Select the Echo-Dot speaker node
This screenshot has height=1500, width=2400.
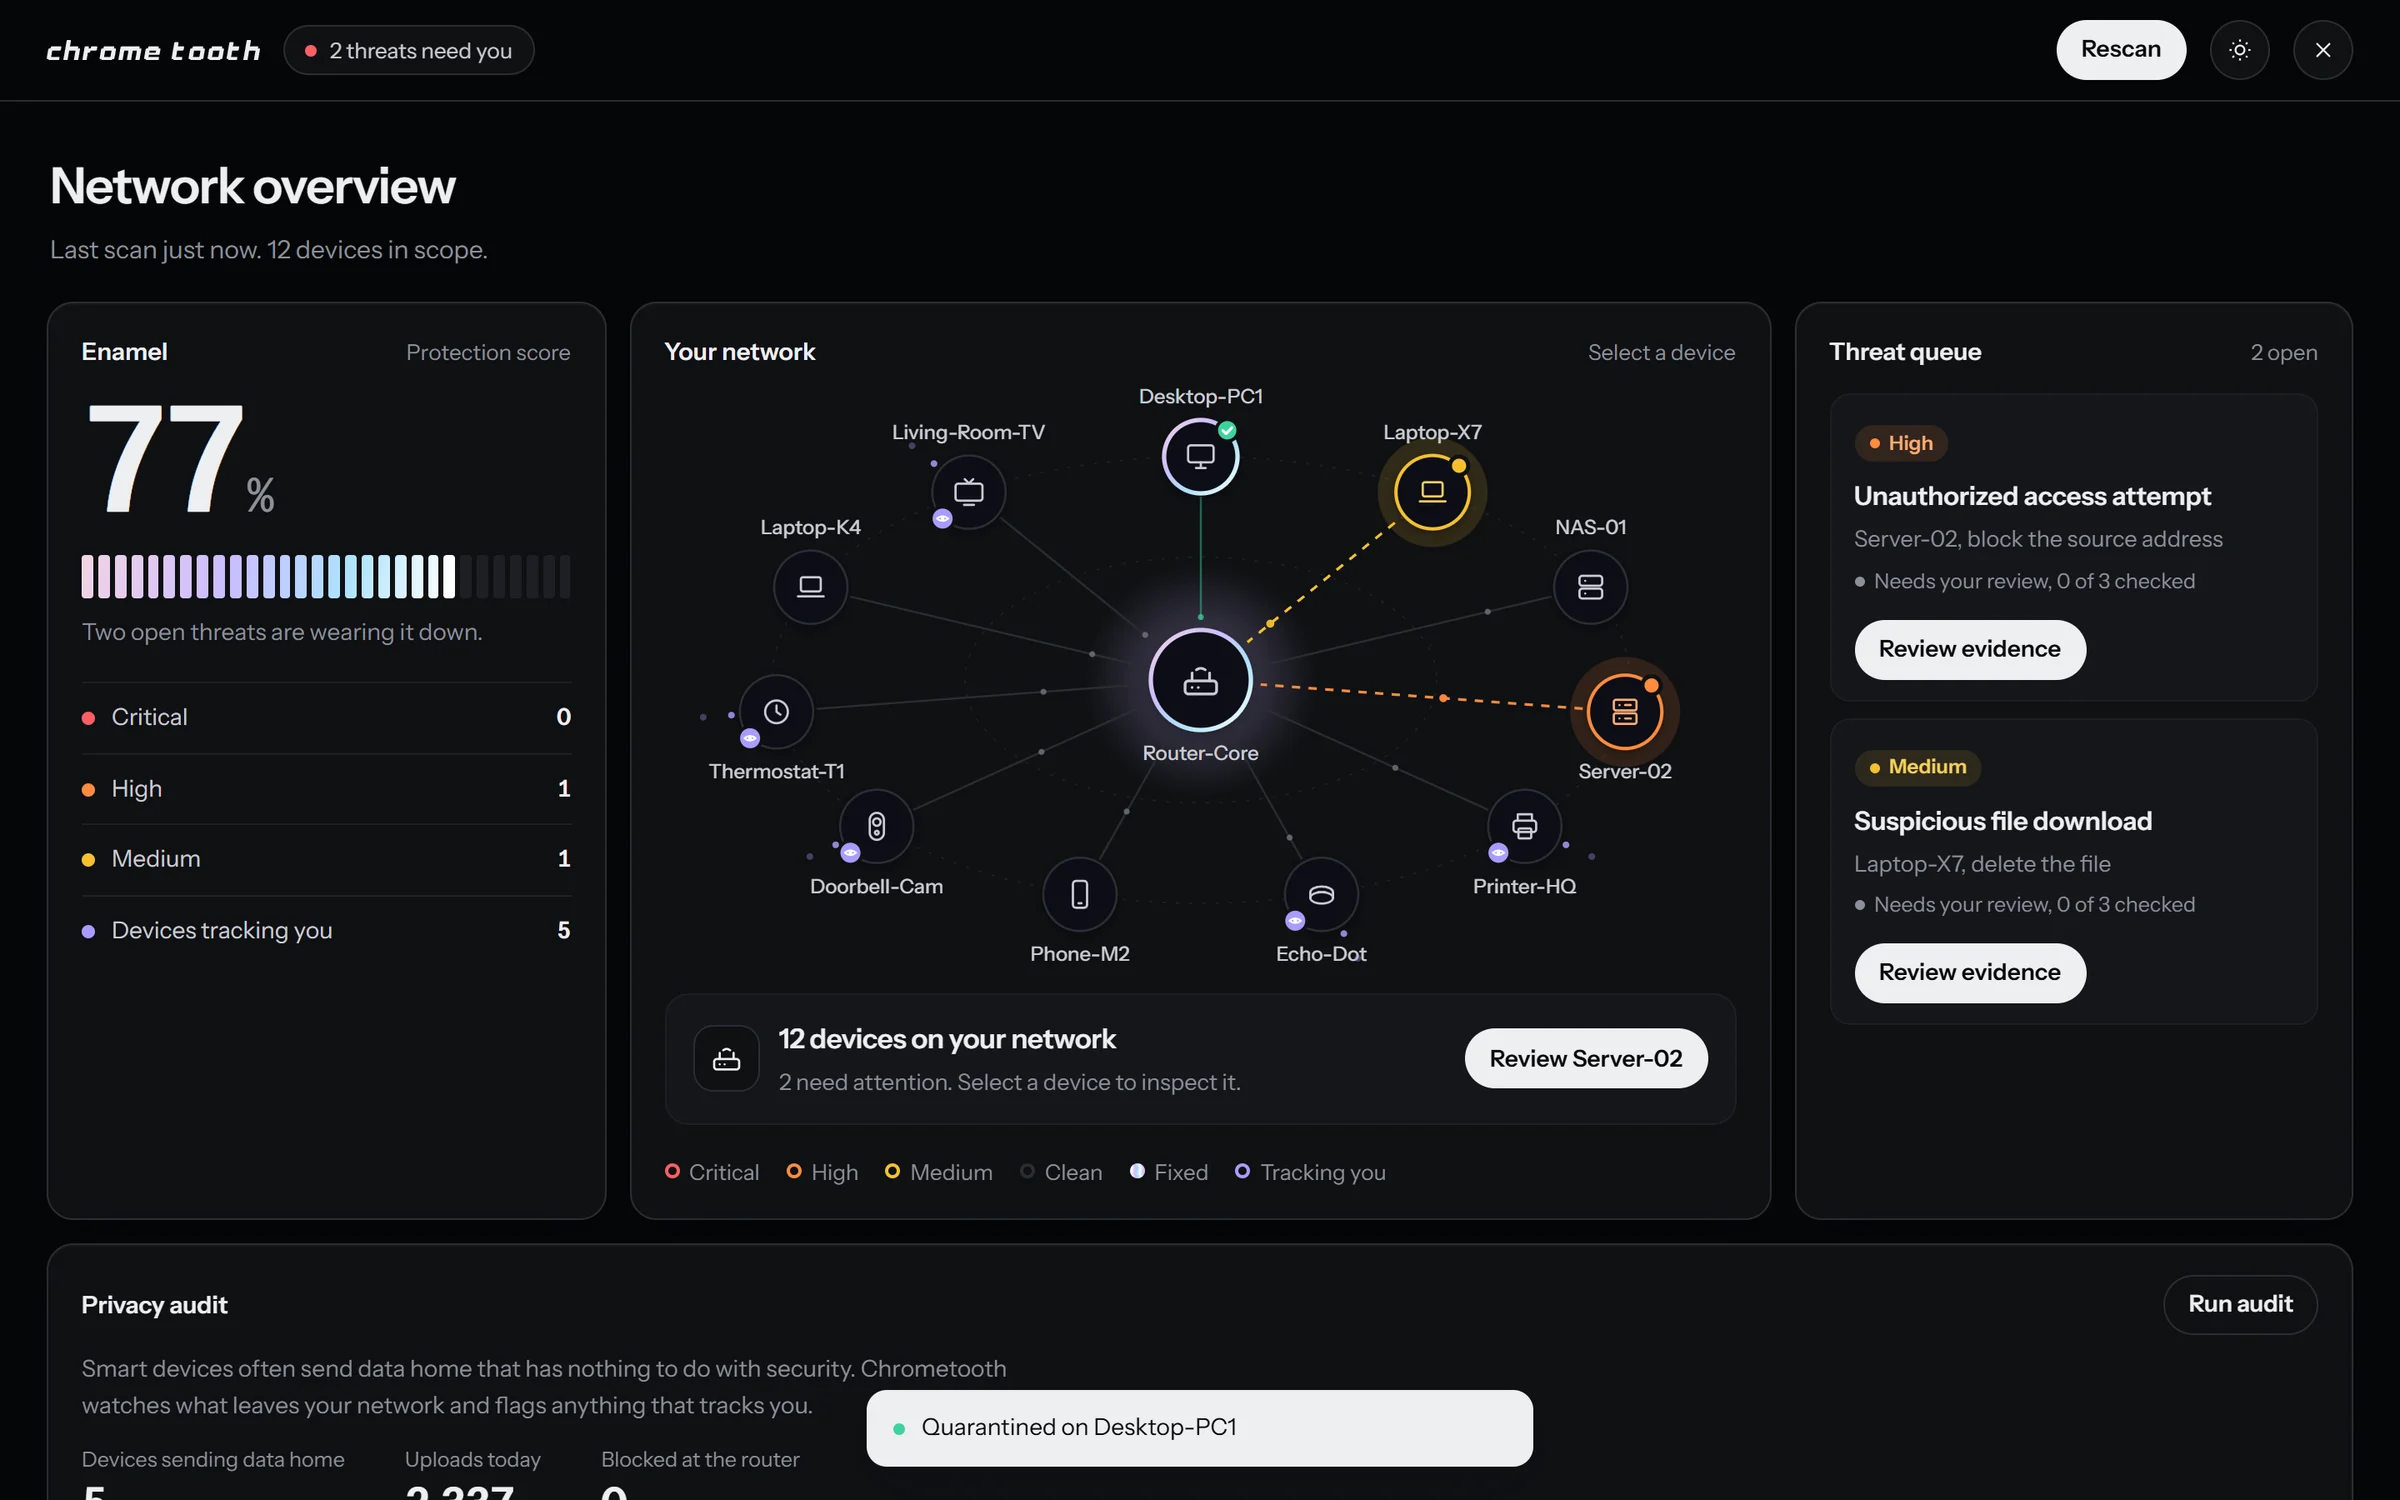tap(1321, 894)
